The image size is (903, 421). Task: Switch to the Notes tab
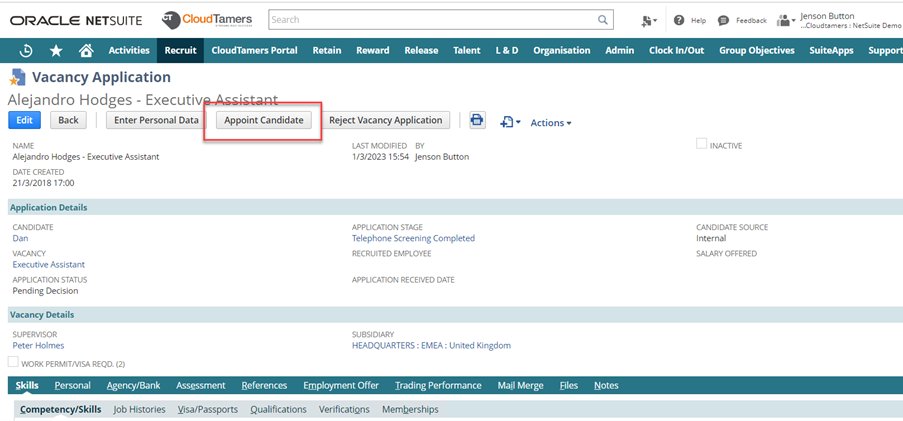click(x=606, y=385)
